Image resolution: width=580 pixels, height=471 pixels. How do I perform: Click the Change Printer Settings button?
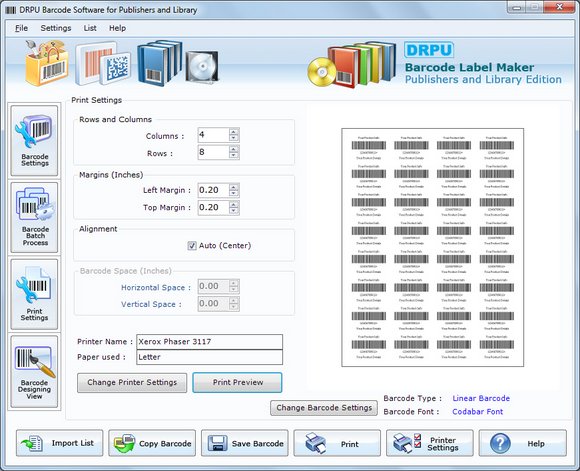[x=132, y=383]
